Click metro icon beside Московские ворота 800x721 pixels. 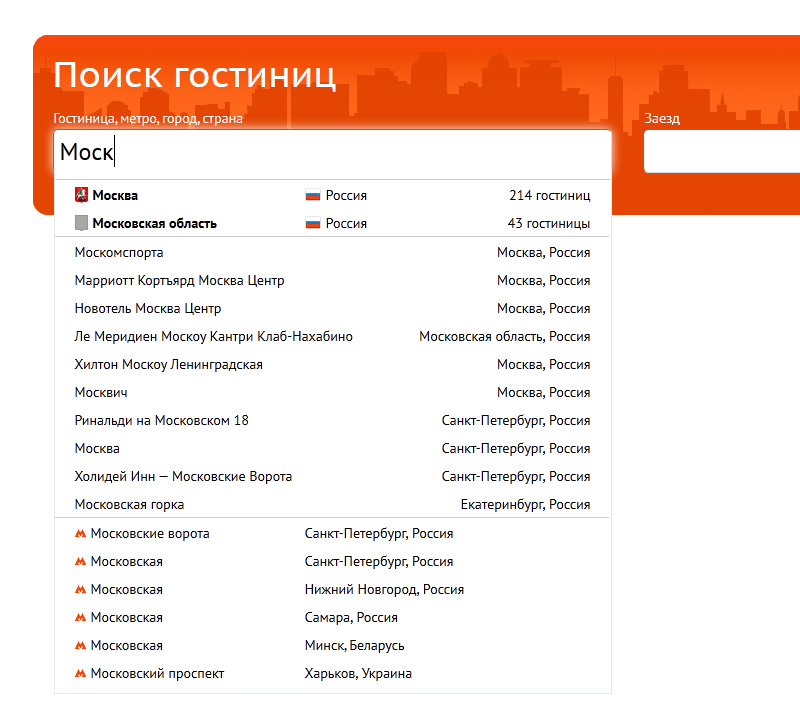point(81,534)
